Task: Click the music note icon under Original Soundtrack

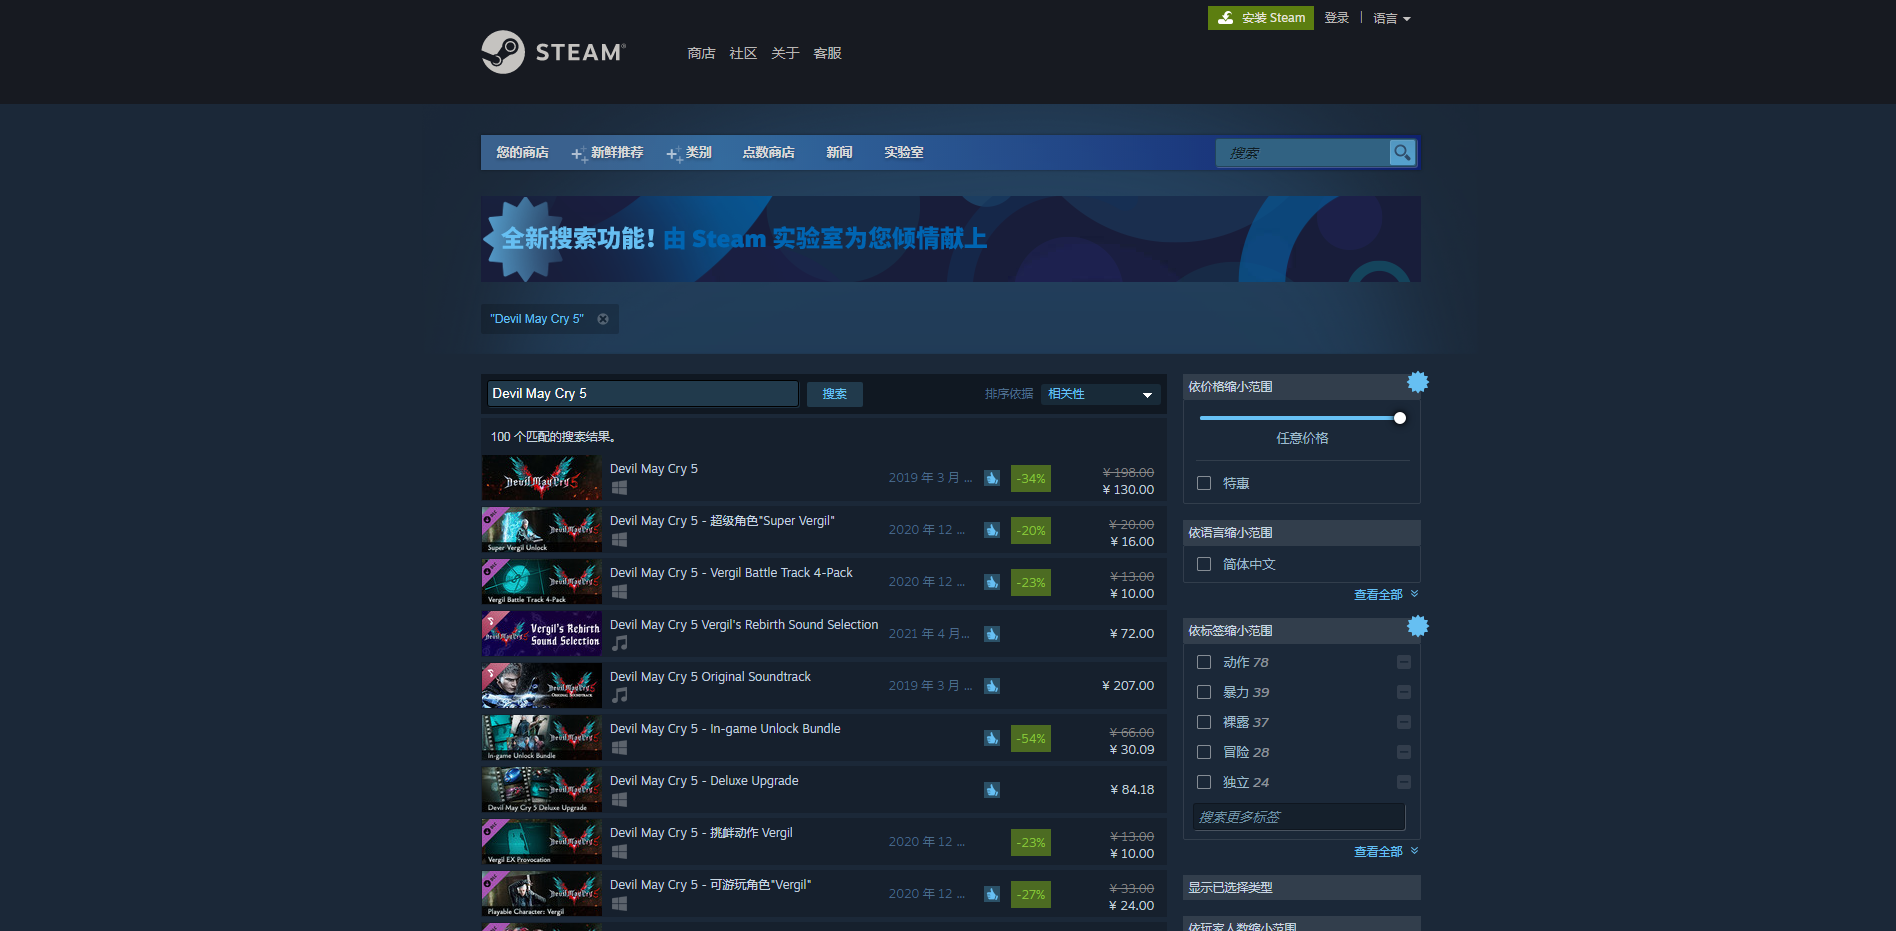Action: (x=620, y=695)
